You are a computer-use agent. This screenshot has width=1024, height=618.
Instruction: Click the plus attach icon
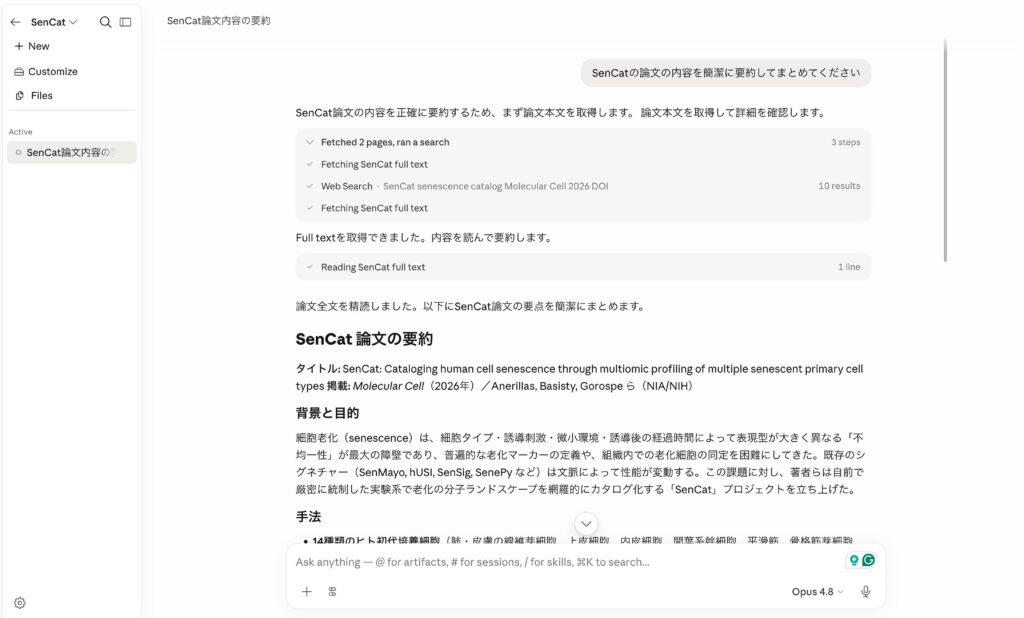[x=306, y=592]
